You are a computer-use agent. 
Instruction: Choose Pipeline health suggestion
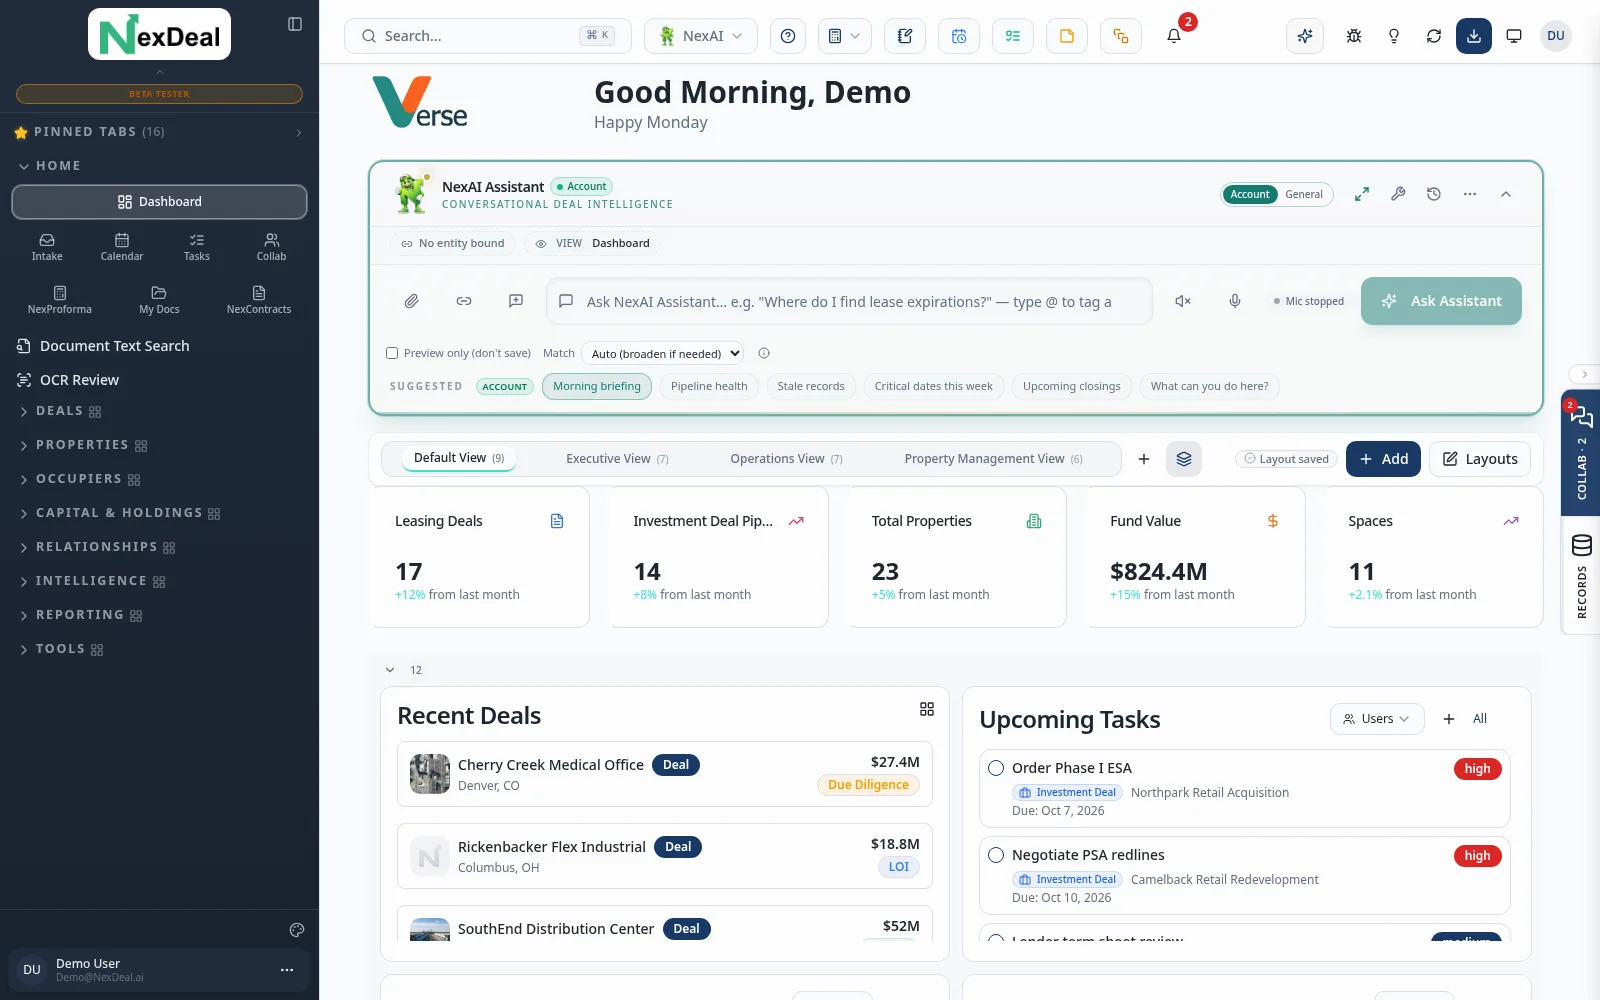click(709, 386)
